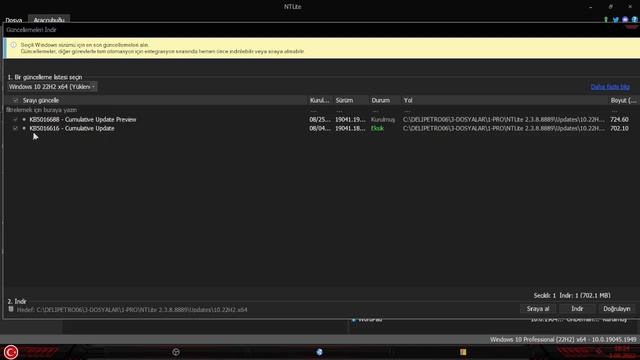Click the 08/04 date cell
The image size is (640, 360).
point(320,128)
